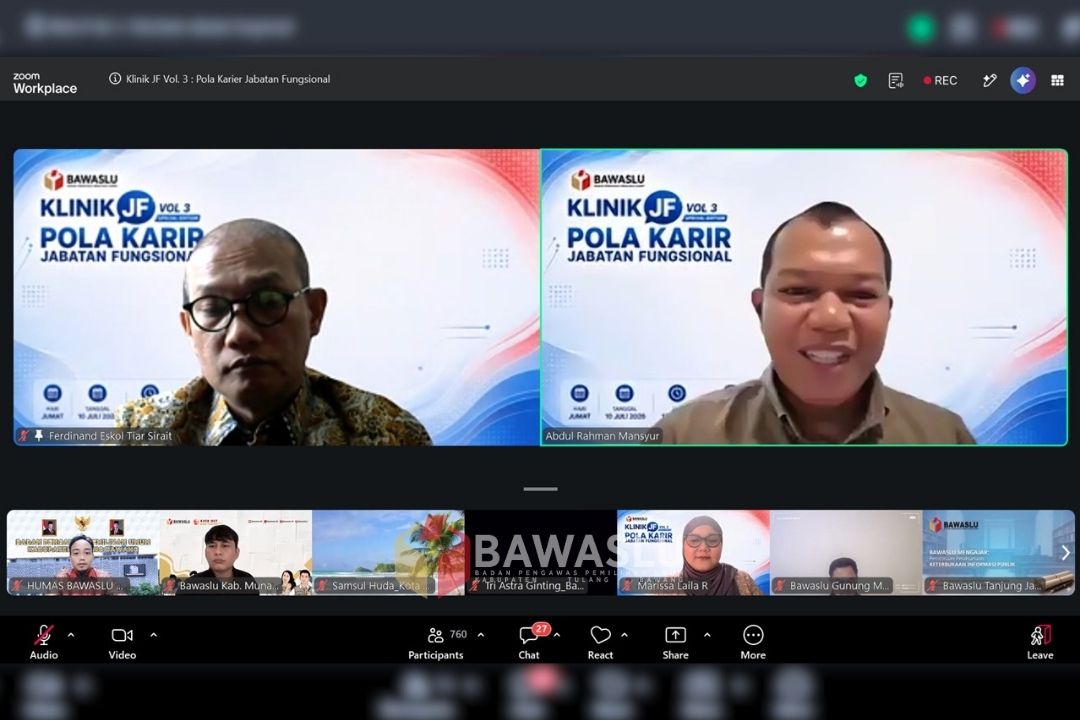Toggle the REC recording indicator
This screenshot has width=1080, height=720.
[x=940, y=81]
